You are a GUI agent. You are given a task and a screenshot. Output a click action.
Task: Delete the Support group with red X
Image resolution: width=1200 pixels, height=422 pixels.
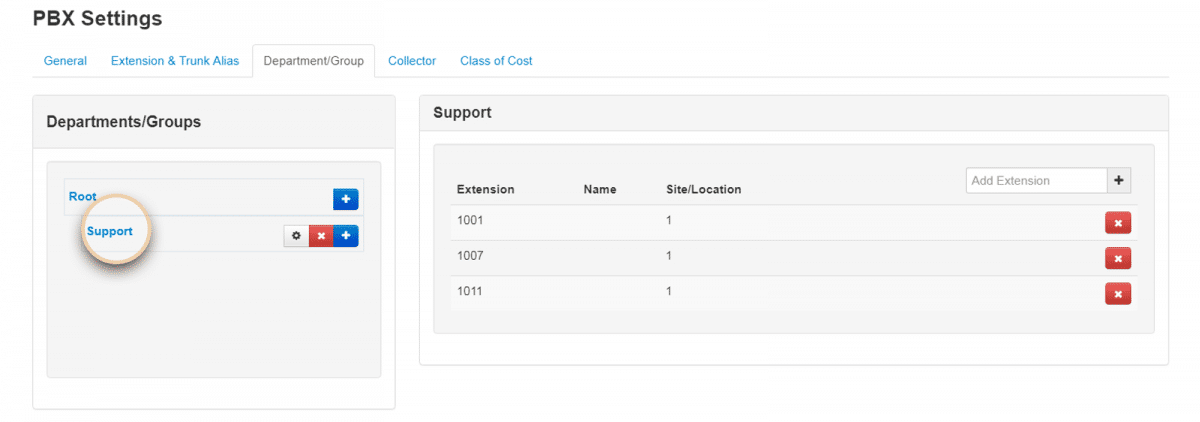point(320,236)
